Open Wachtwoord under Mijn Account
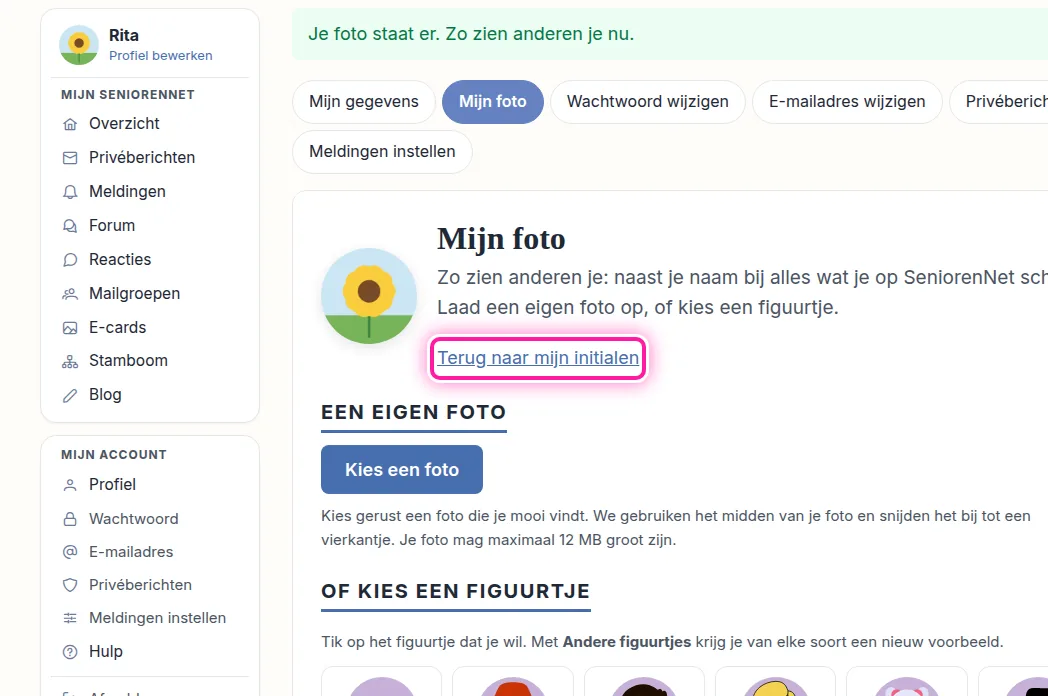The width and height of the screenshot is (1048, 696). 134,519
